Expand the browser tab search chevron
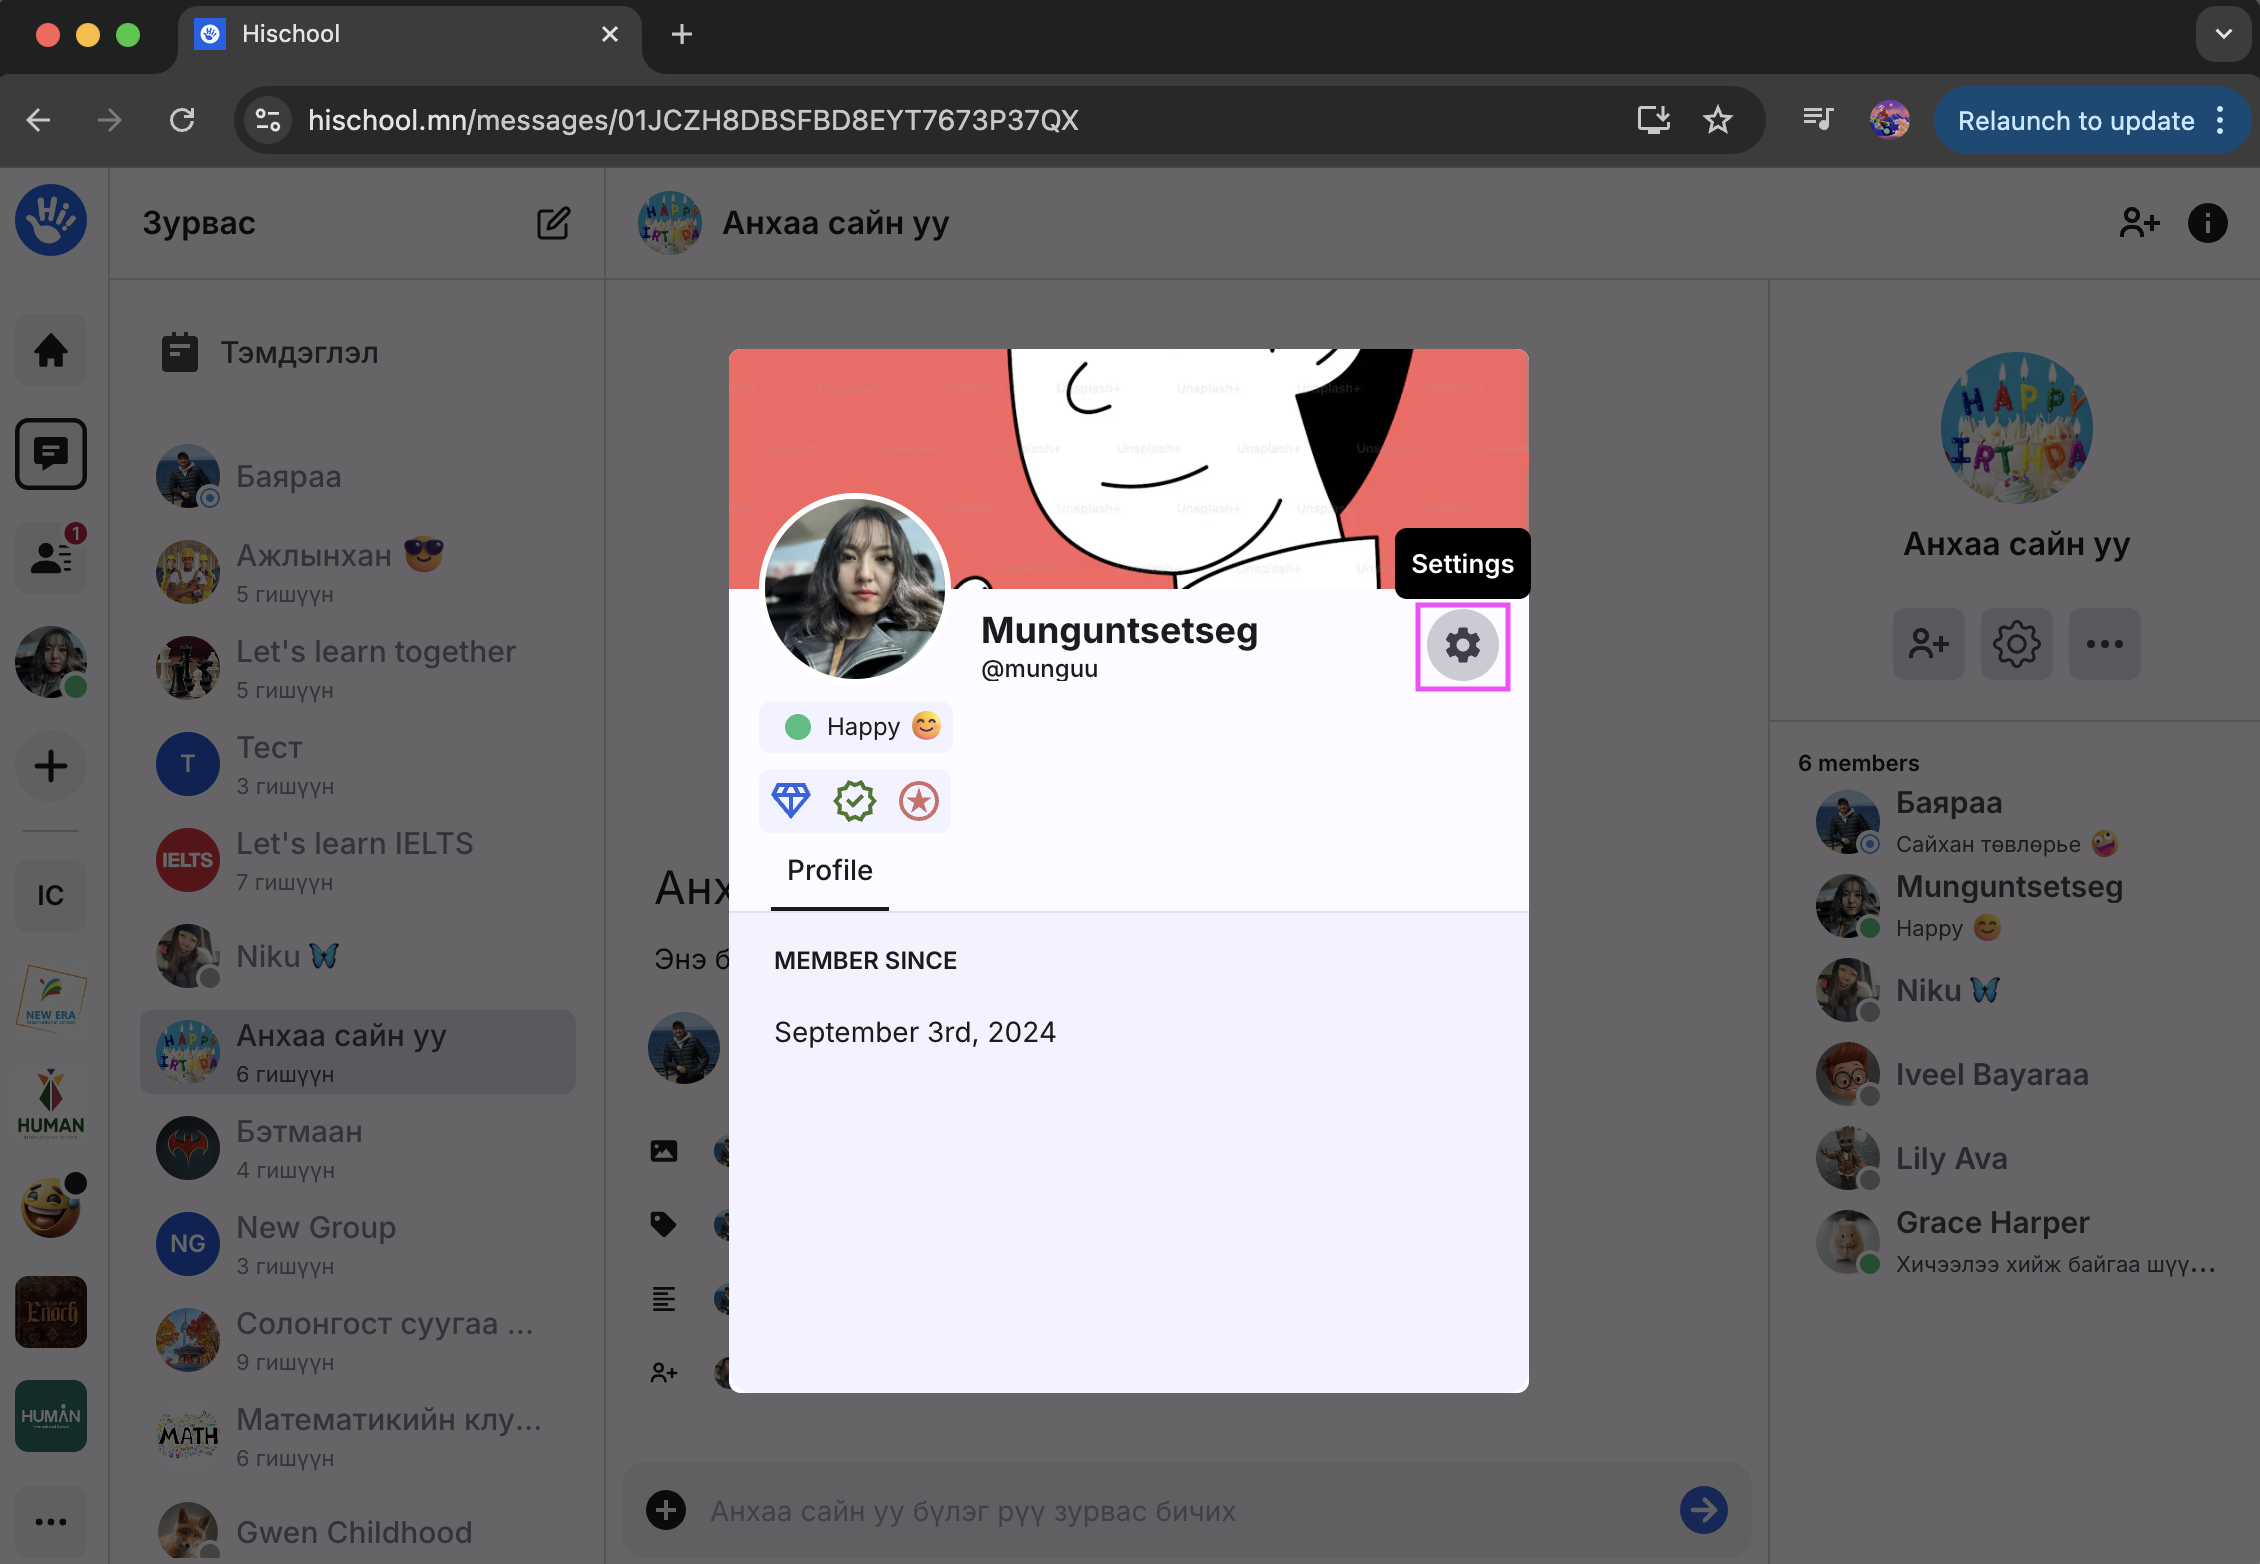 [2223, 34]
